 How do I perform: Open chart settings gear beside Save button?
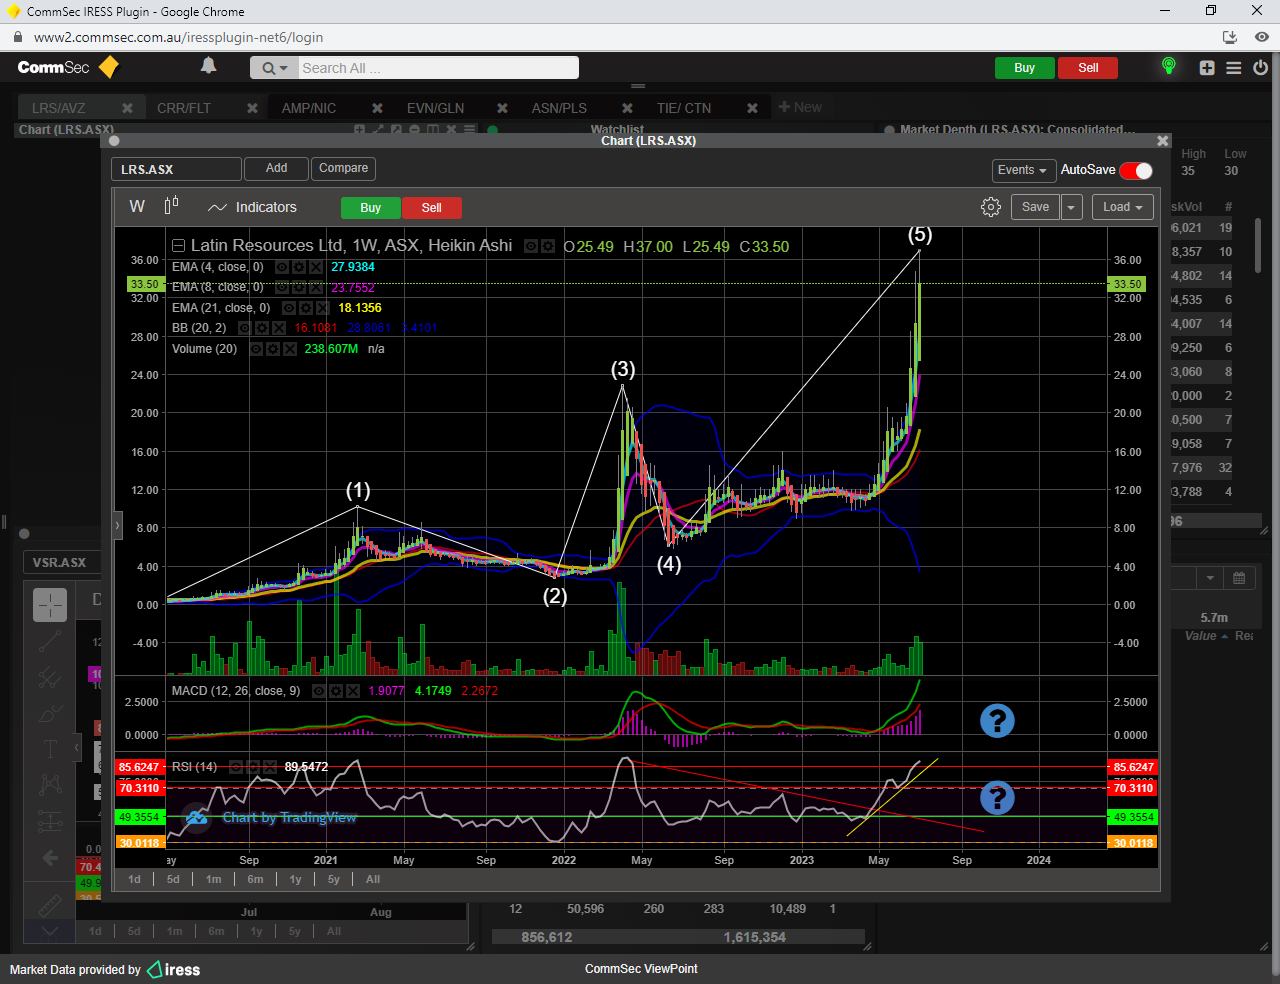(991, 207)
